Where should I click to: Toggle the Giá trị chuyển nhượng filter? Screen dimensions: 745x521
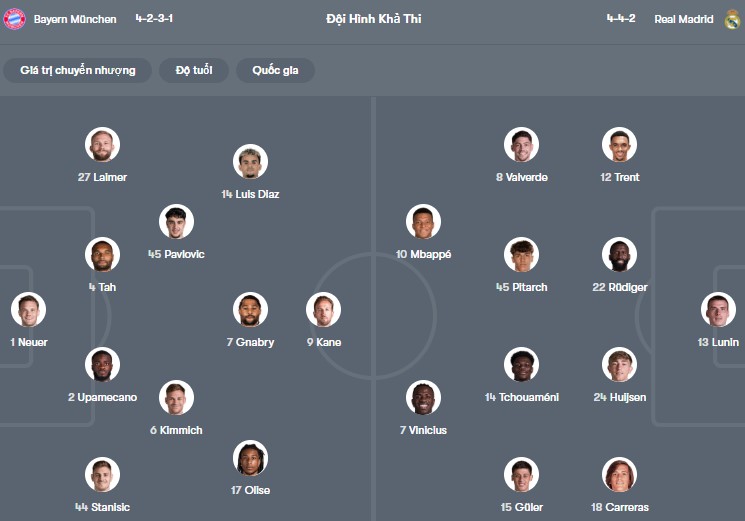coord(77,70)
